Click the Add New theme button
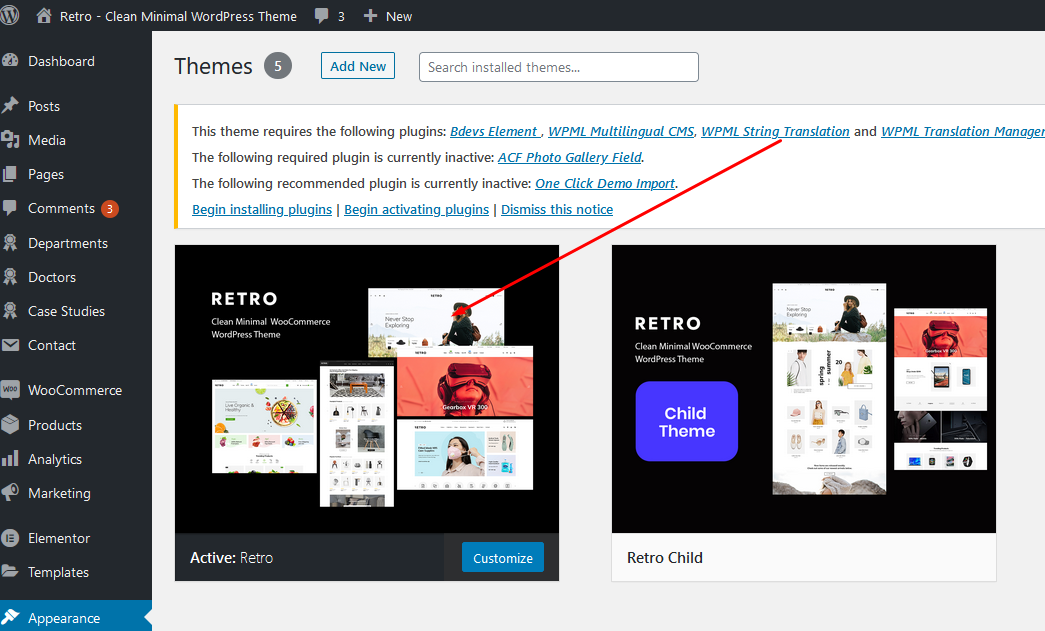This screenshot has width=1045, height=631. [x=358, y=66]
